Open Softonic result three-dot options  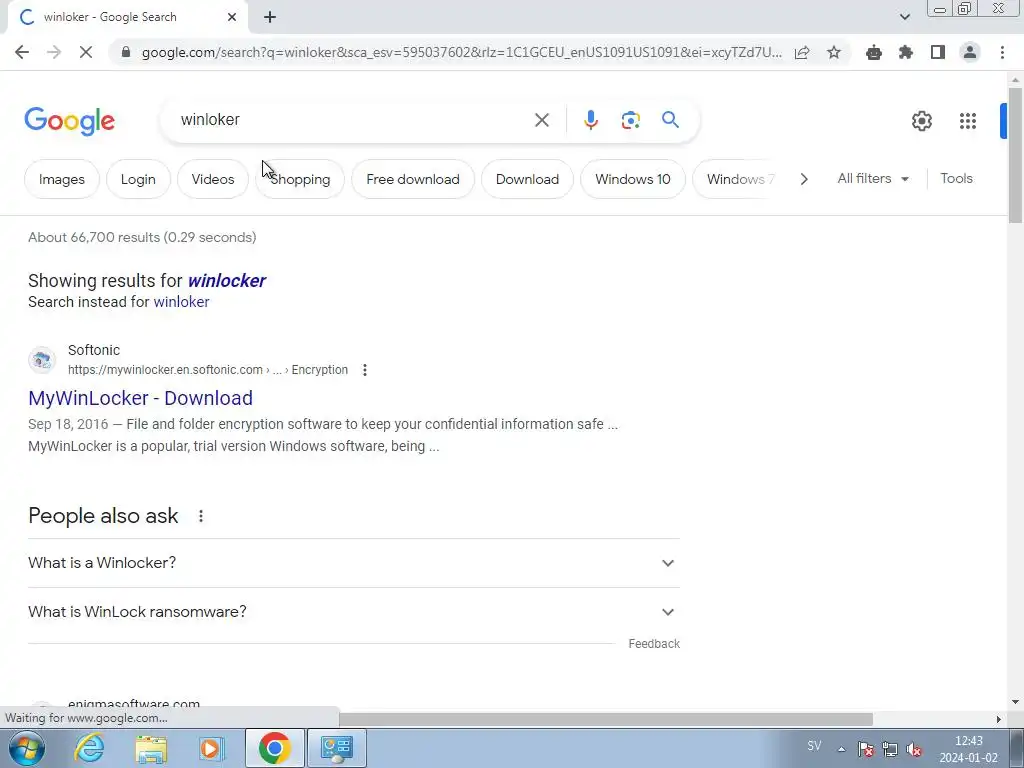pyautogui.click(x=364, y=370)
